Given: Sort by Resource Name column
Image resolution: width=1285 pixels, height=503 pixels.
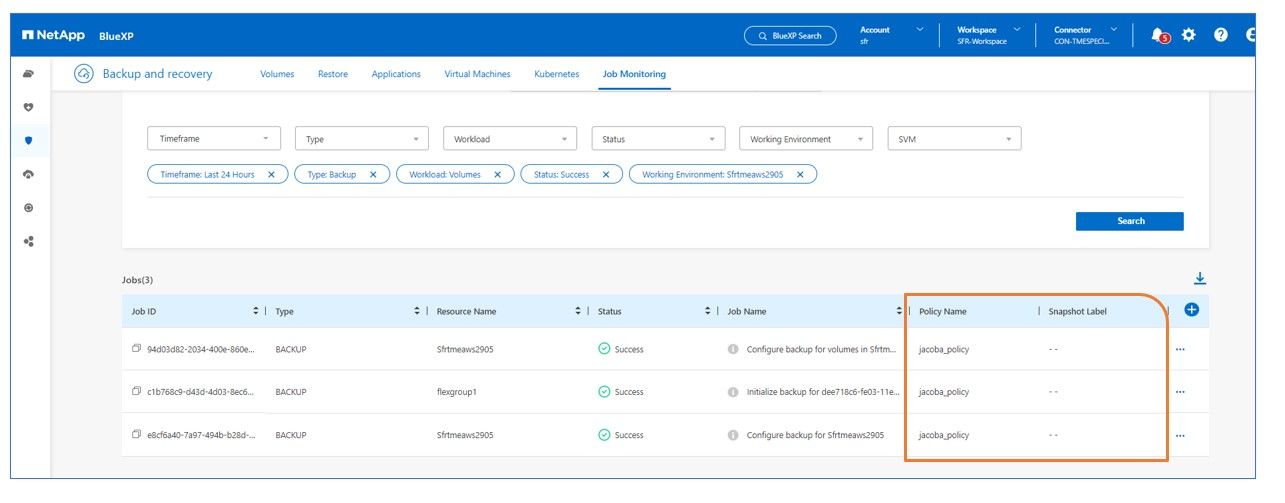Looking at the screenshot, I should click(578, 311).
